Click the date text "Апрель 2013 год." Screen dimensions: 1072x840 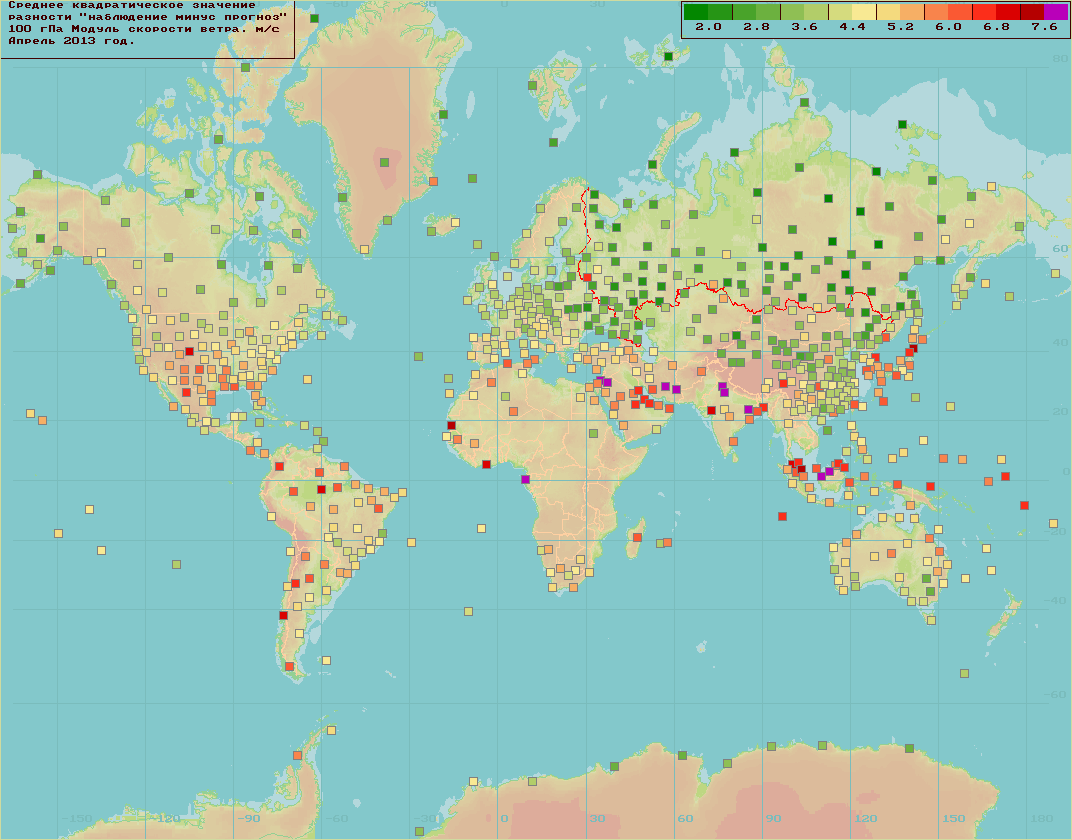click(x=71, y=41)
